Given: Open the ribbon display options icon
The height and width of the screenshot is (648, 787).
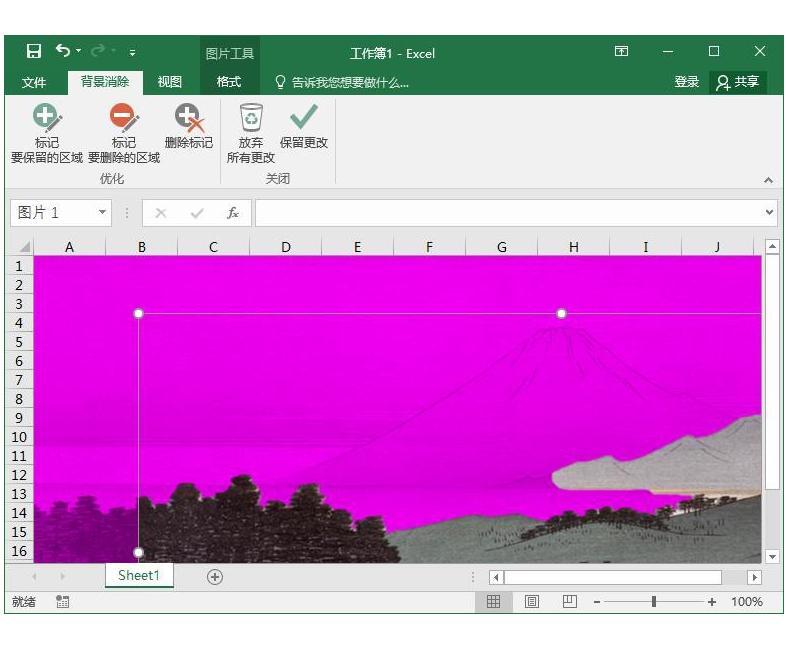Looking at the screenshot, I should 621,51.
